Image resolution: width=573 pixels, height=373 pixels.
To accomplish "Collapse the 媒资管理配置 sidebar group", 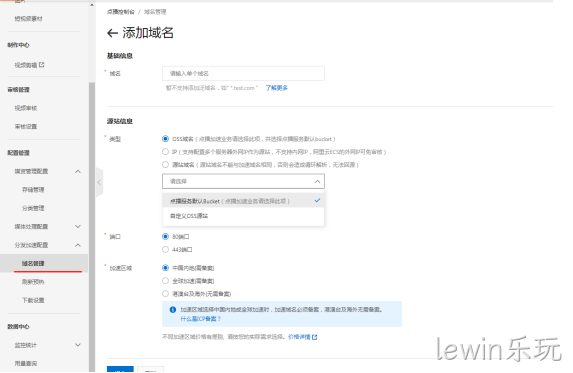I will [78, 171].
